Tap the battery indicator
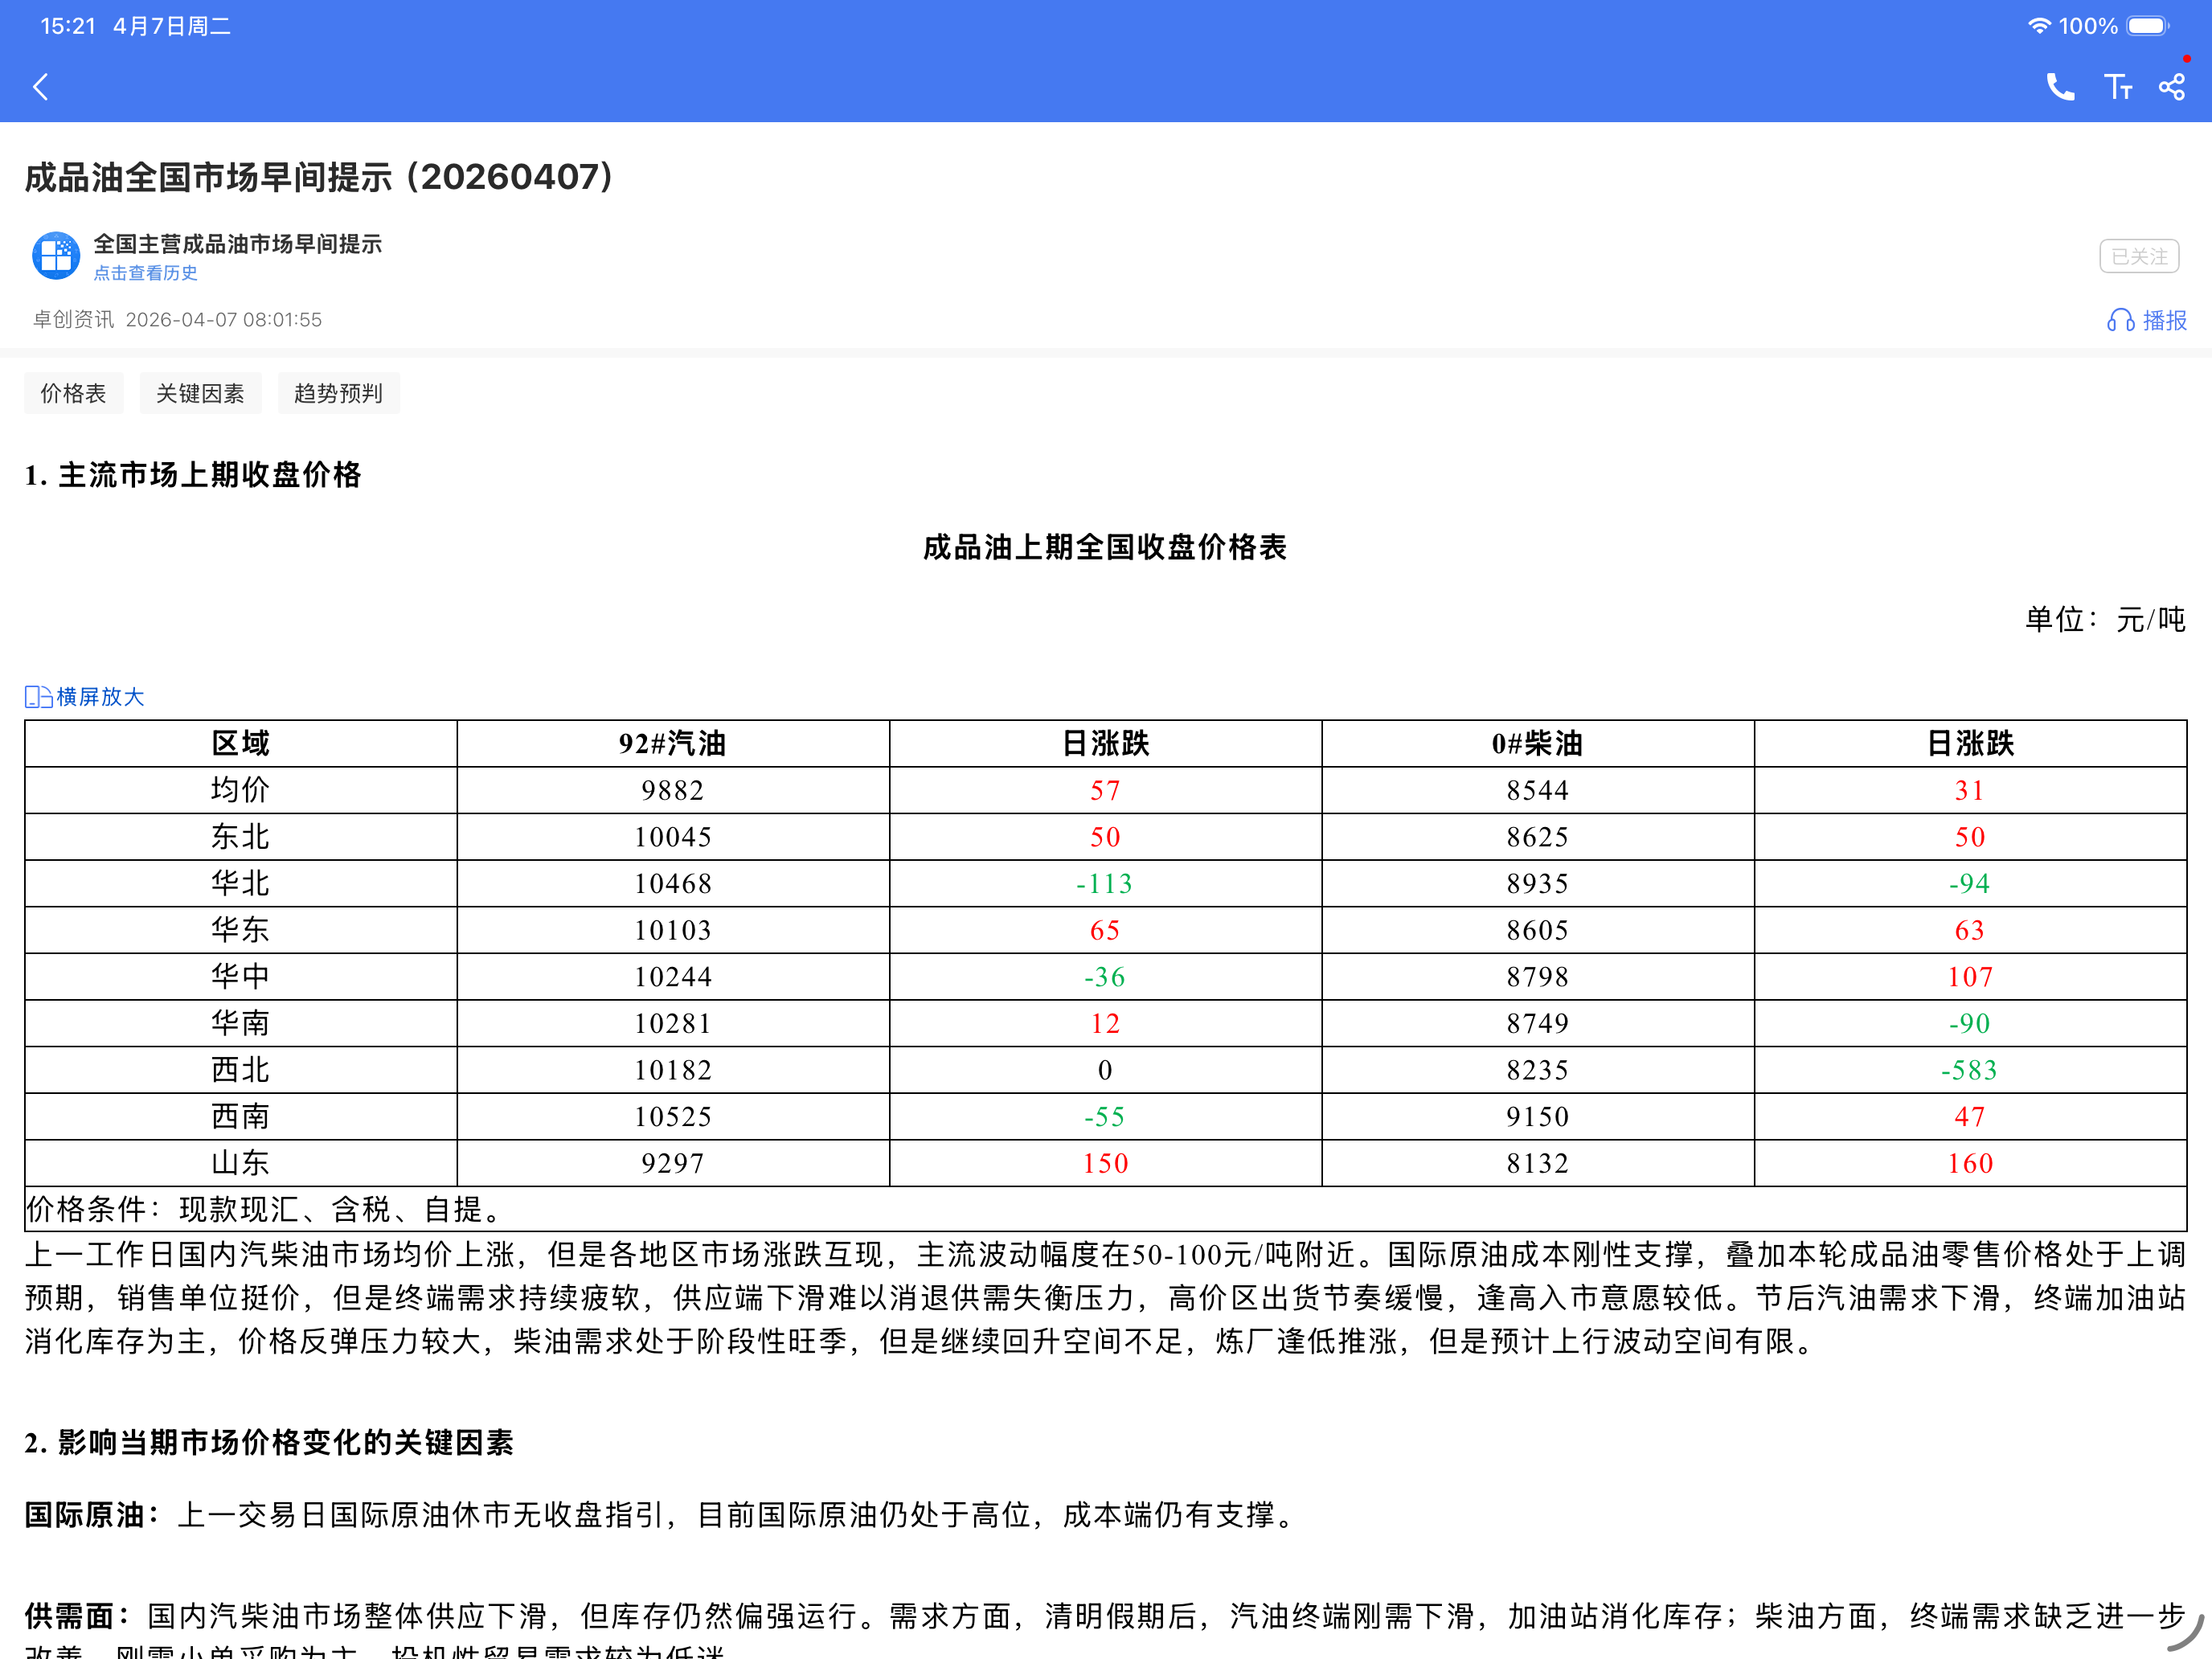This screenshot has height=1659, width=2212. click(2147, 26)
